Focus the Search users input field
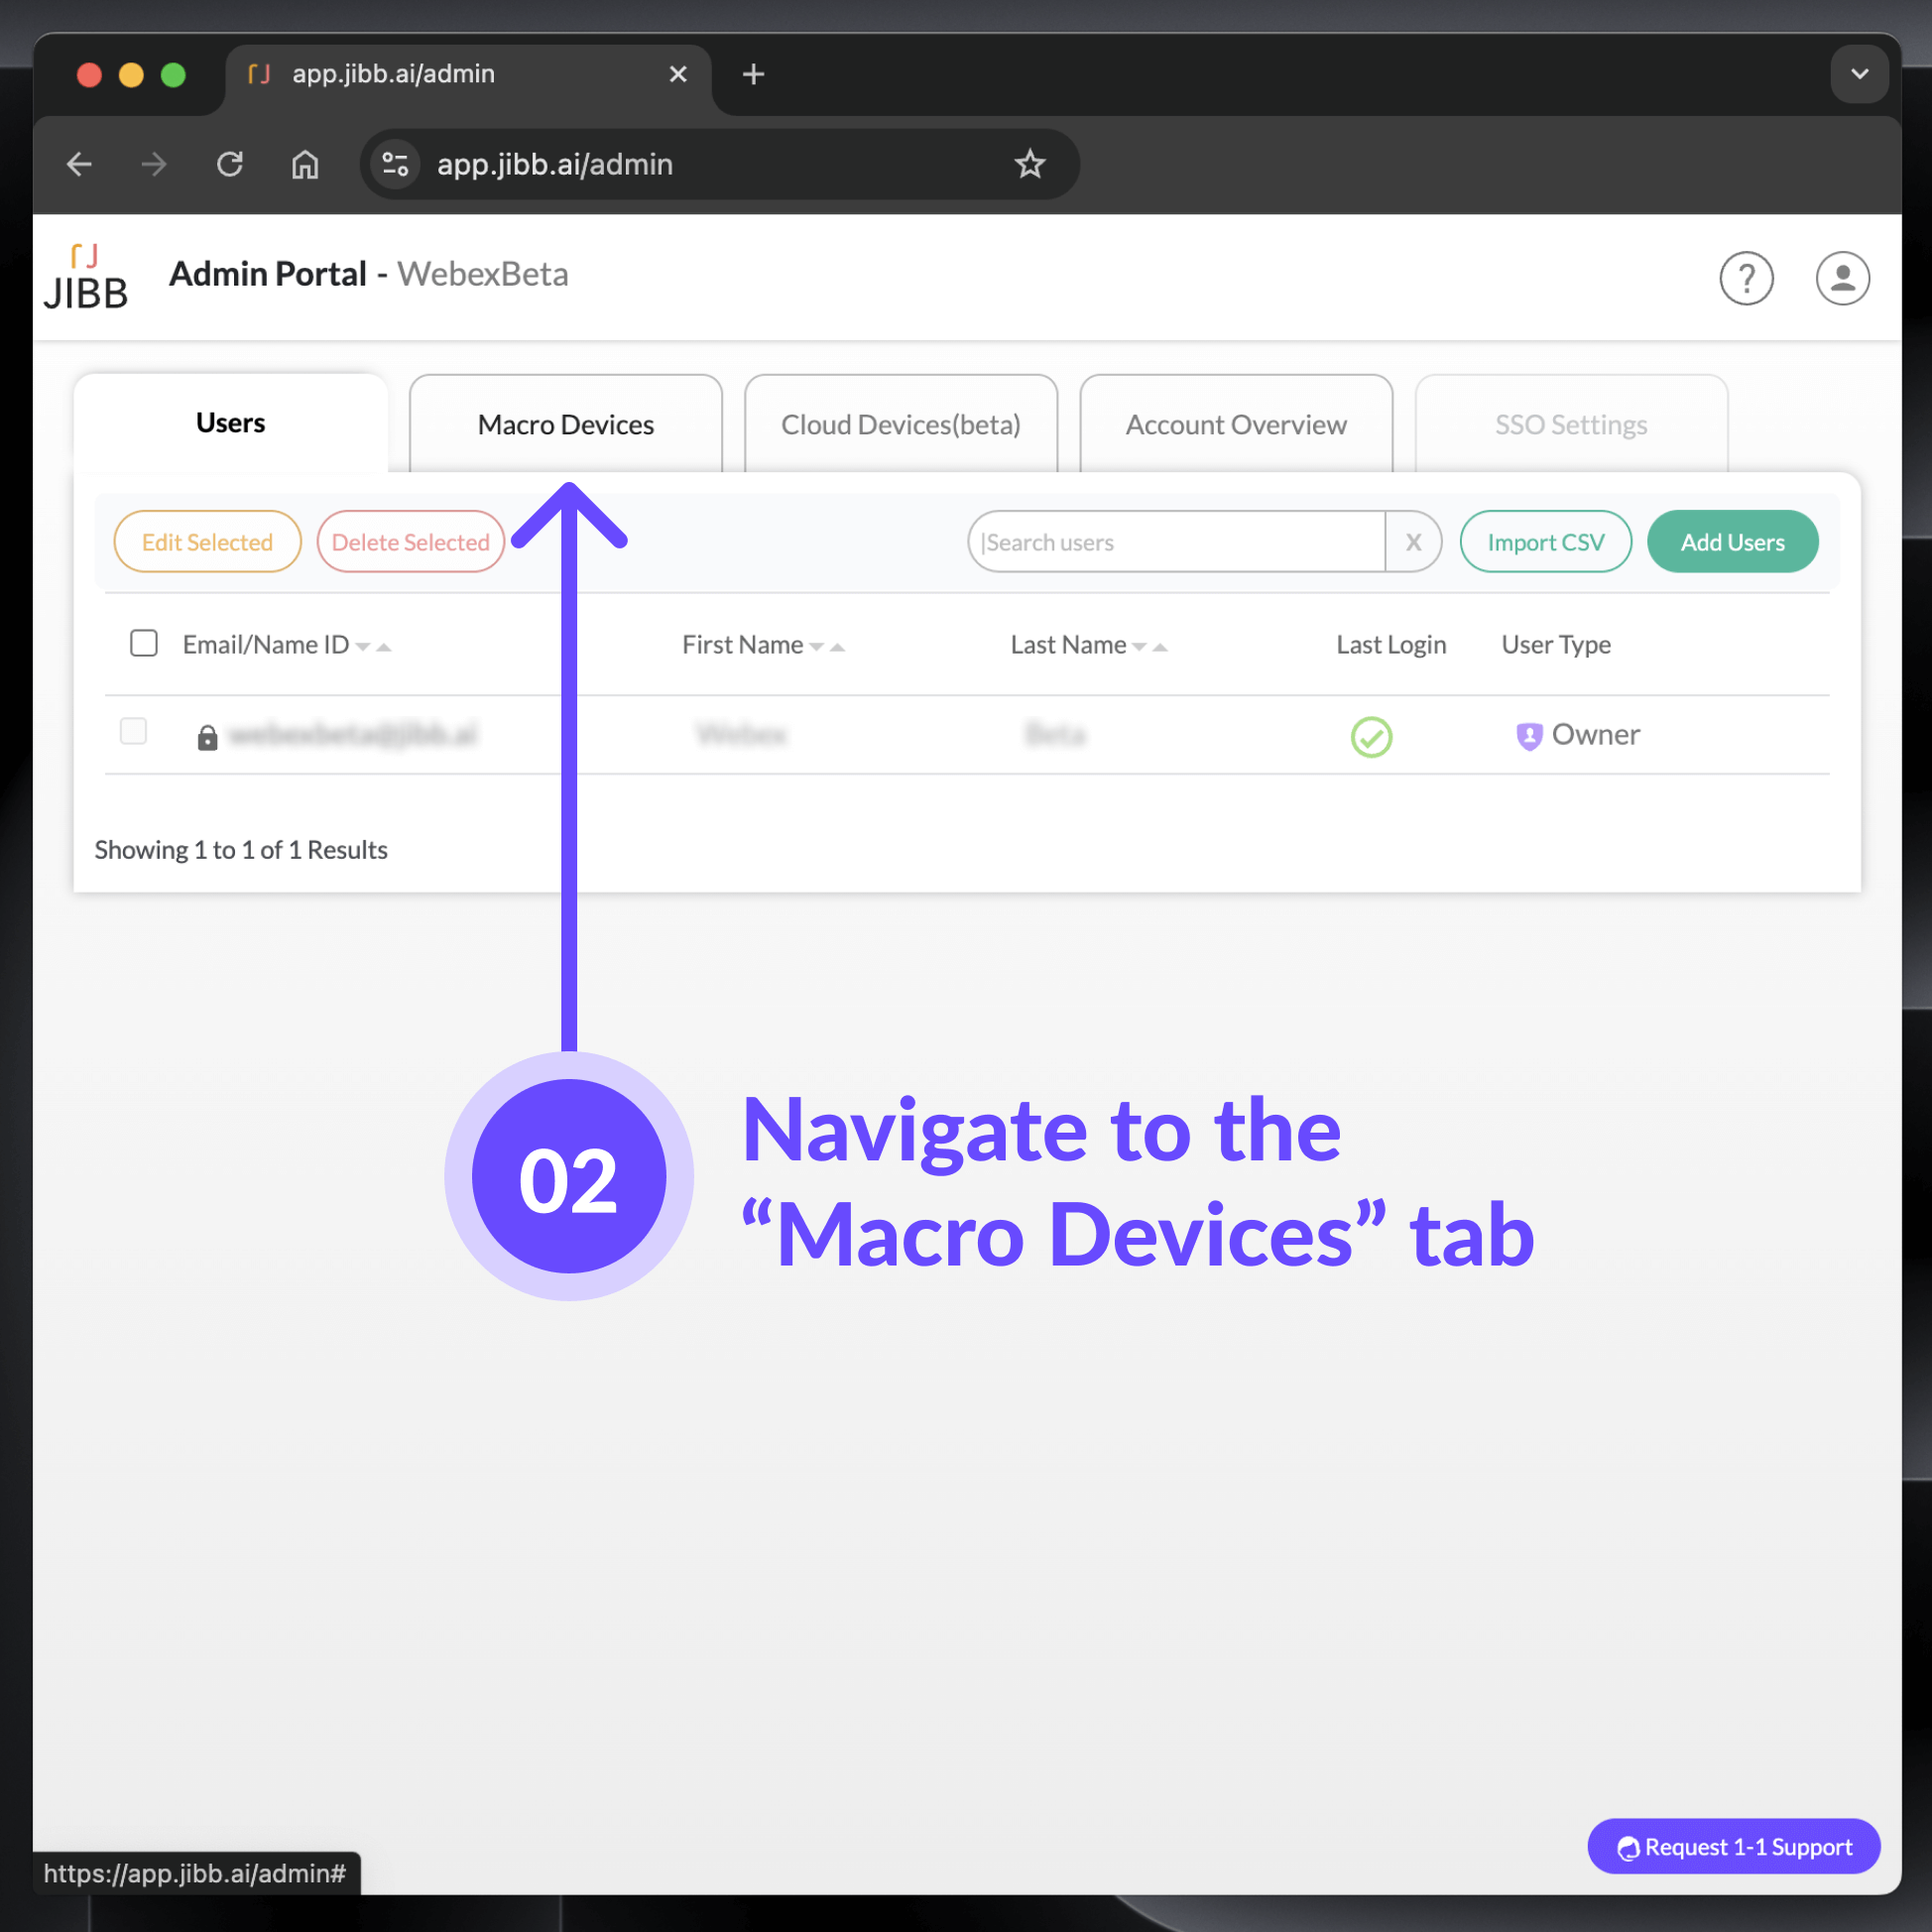The width and height of the screenshot is (1932, 1932). 1177,542
